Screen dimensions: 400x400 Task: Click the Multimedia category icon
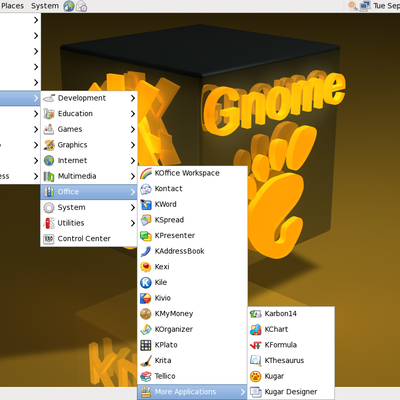tap(49, 176)
